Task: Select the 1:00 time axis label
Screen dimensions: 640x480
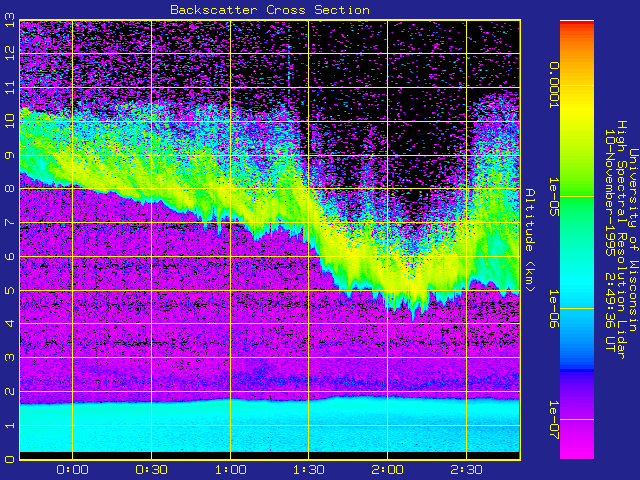Action: coord(230,470)
